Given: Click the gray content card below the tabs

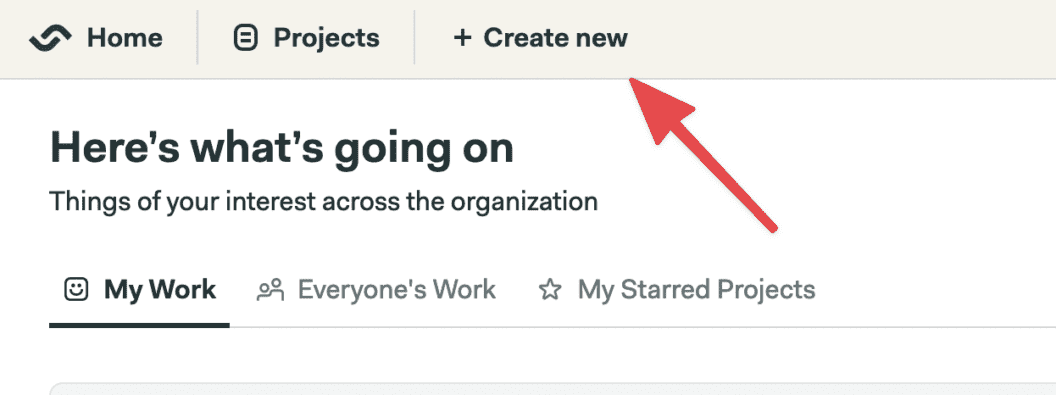Looking at the screenshot, I should click(553, 389).
